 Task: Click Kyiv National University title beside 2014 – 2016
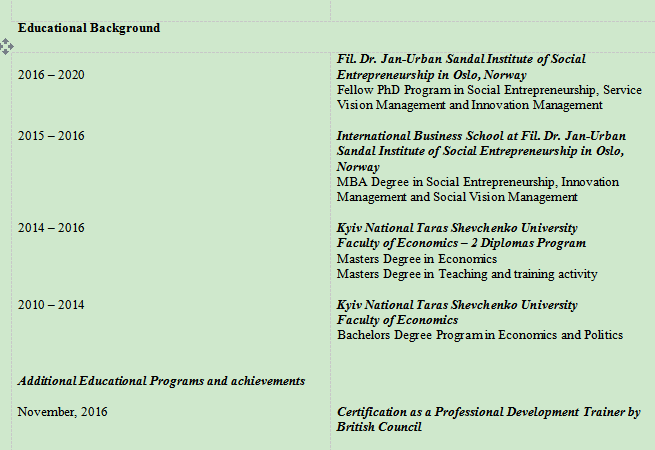click(457, 228)
